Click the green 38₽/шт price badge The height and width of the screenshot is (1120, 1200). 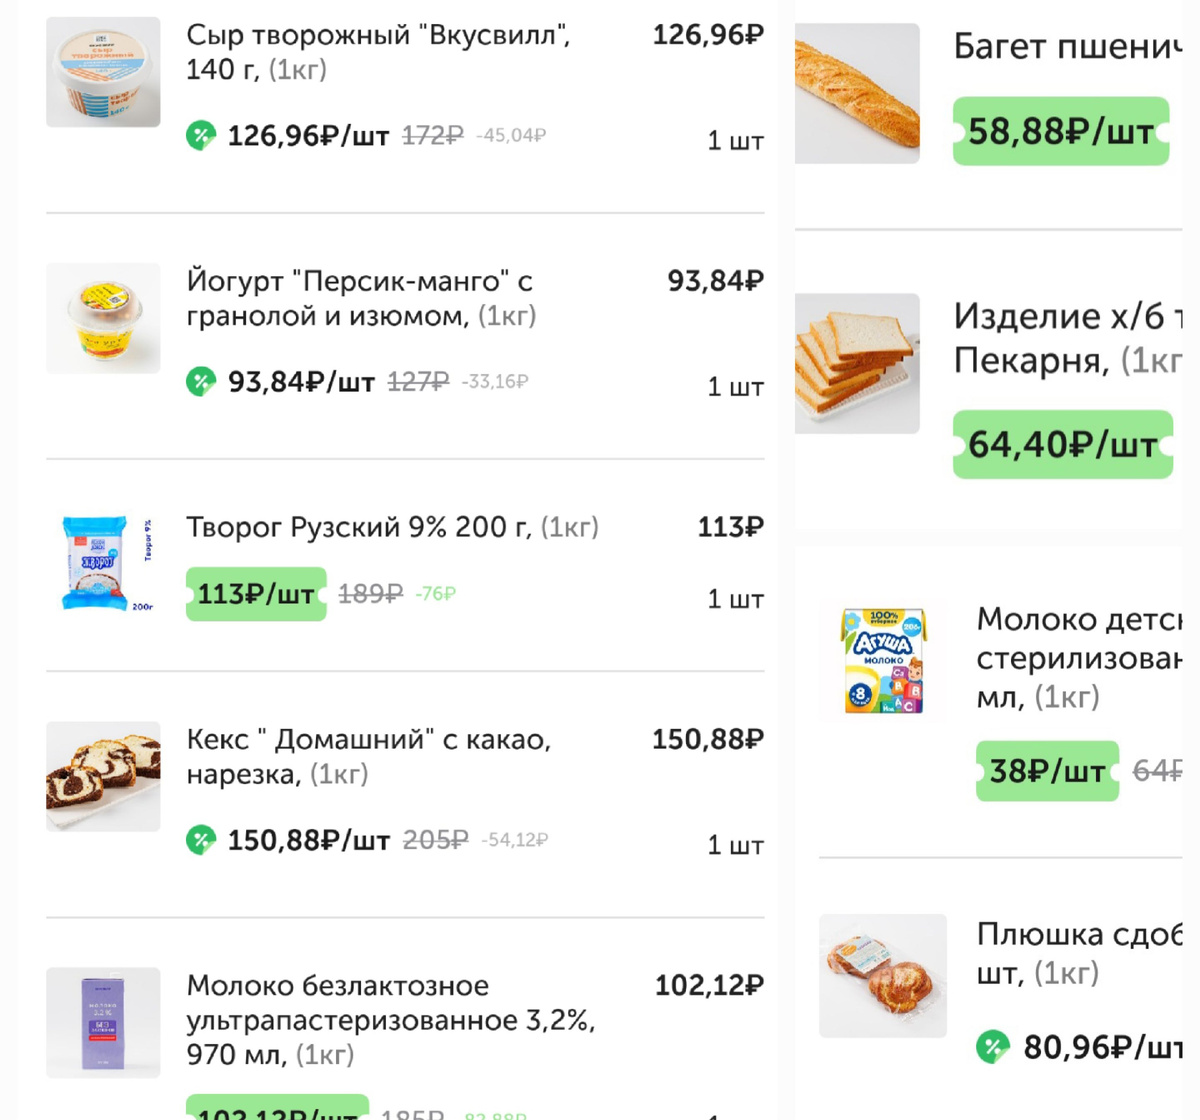(1047, 771)
